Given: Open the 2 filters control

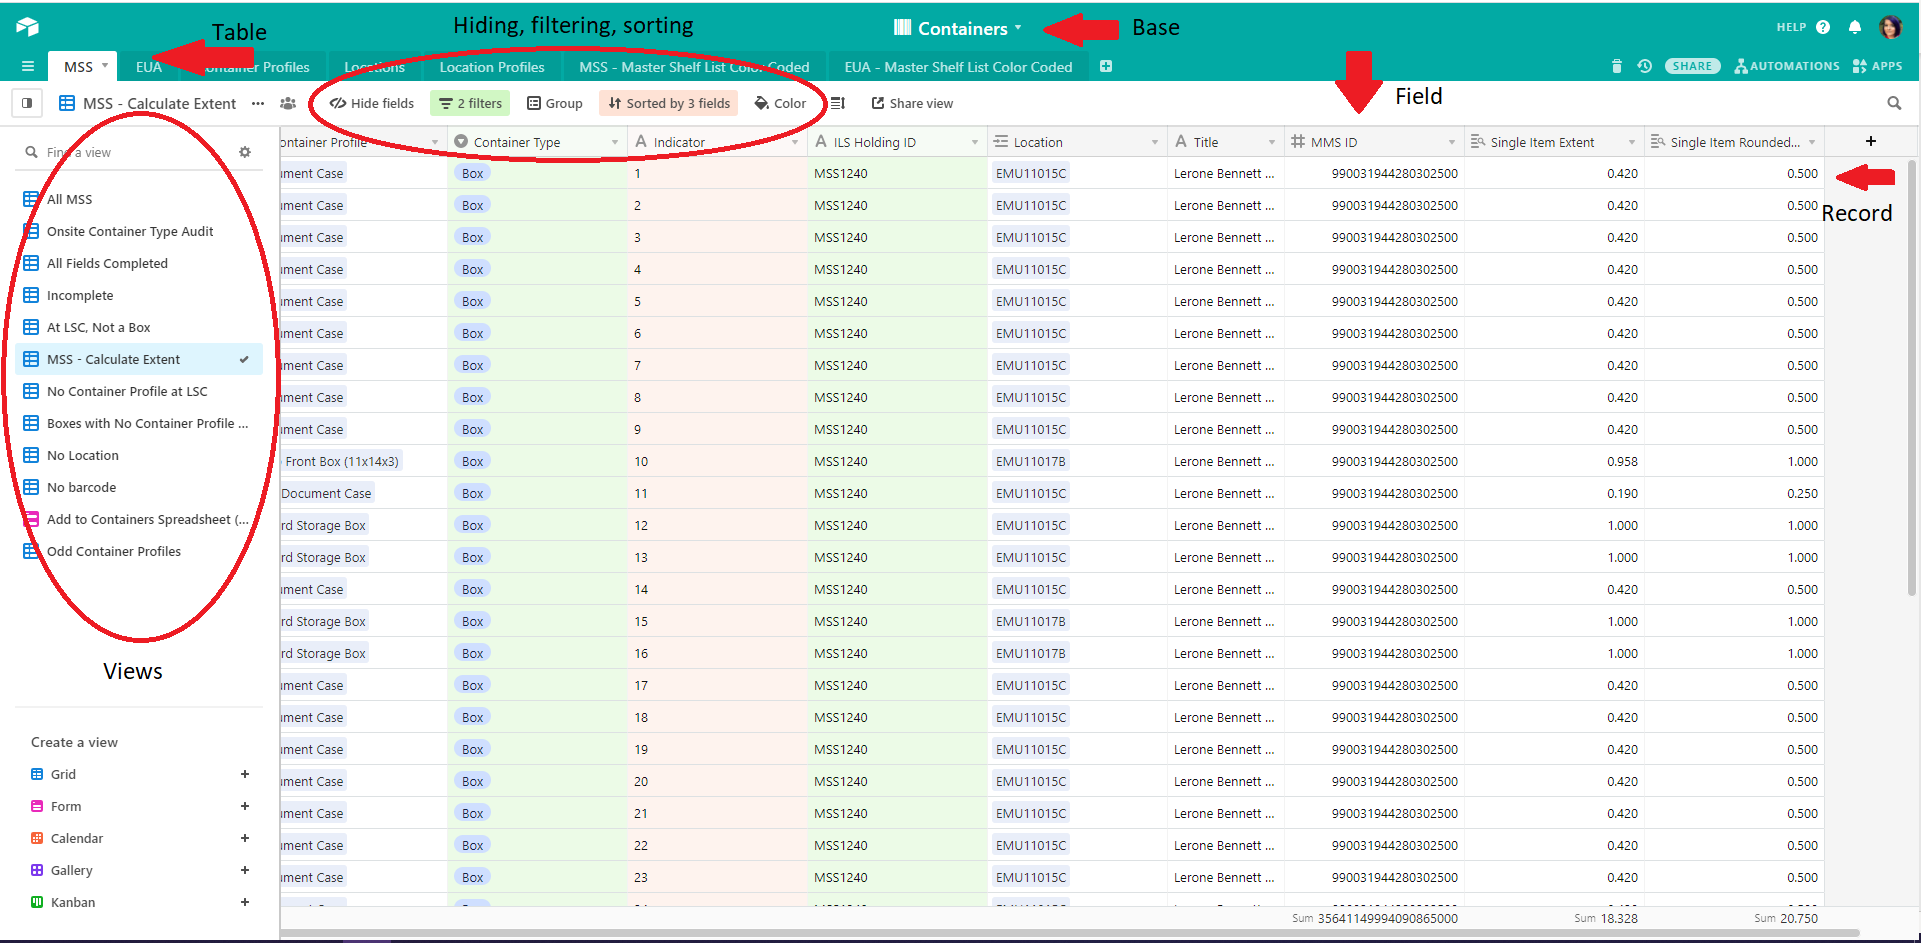Looking at the screenshot, I should click(x=470, y=103).
